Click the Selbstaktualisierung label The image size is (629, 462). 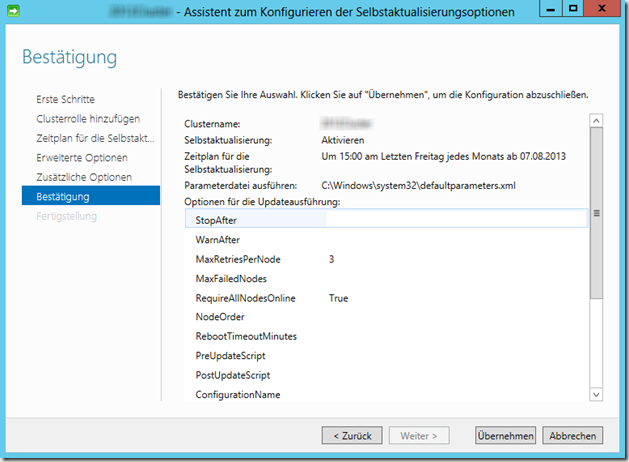pyautogui.click(x=228, y=140)
